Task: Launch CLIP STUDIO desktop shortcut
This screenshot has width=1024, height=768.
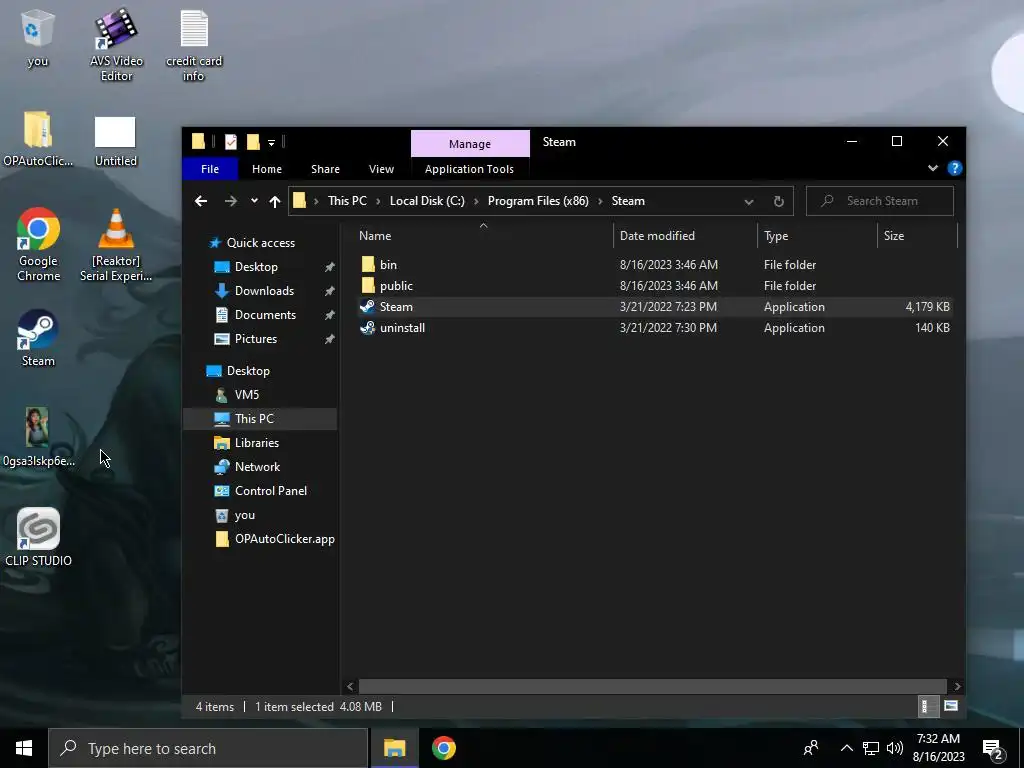Action: (38, 537)
